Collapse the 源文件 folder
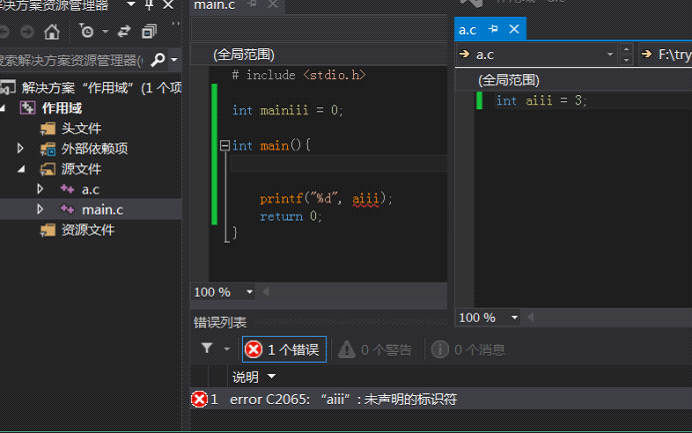 [x=21, y=169]
